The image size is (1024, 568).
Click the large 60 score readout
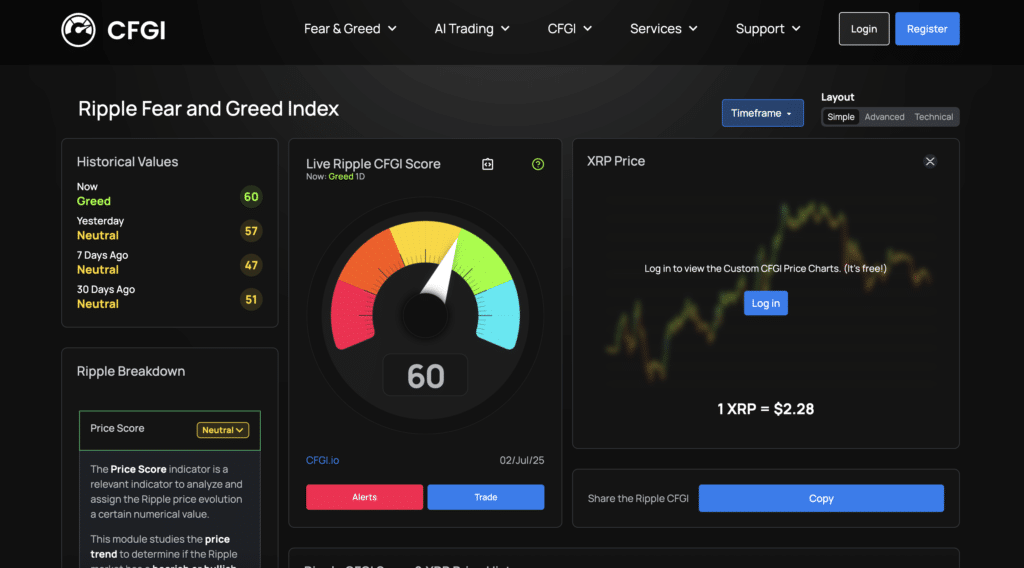425,375
